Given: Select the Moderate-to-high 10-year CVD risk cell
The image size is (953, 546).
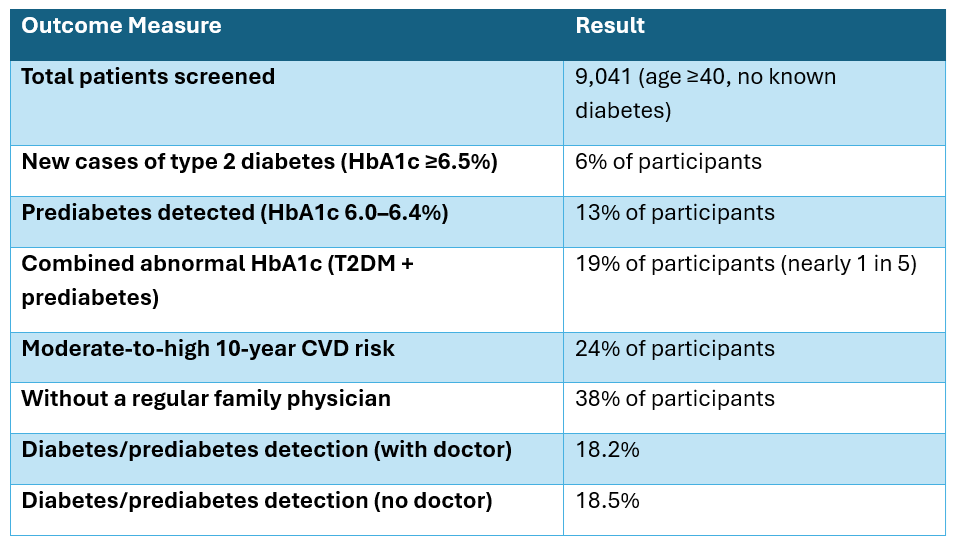Looking at the screenshot, I should coord(208,349).
